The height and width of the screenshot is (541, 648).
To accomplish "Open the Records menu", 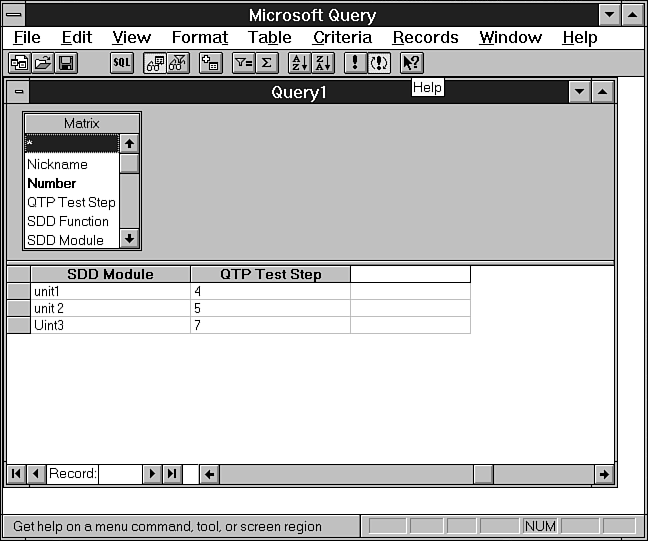I will pos(425,38).
